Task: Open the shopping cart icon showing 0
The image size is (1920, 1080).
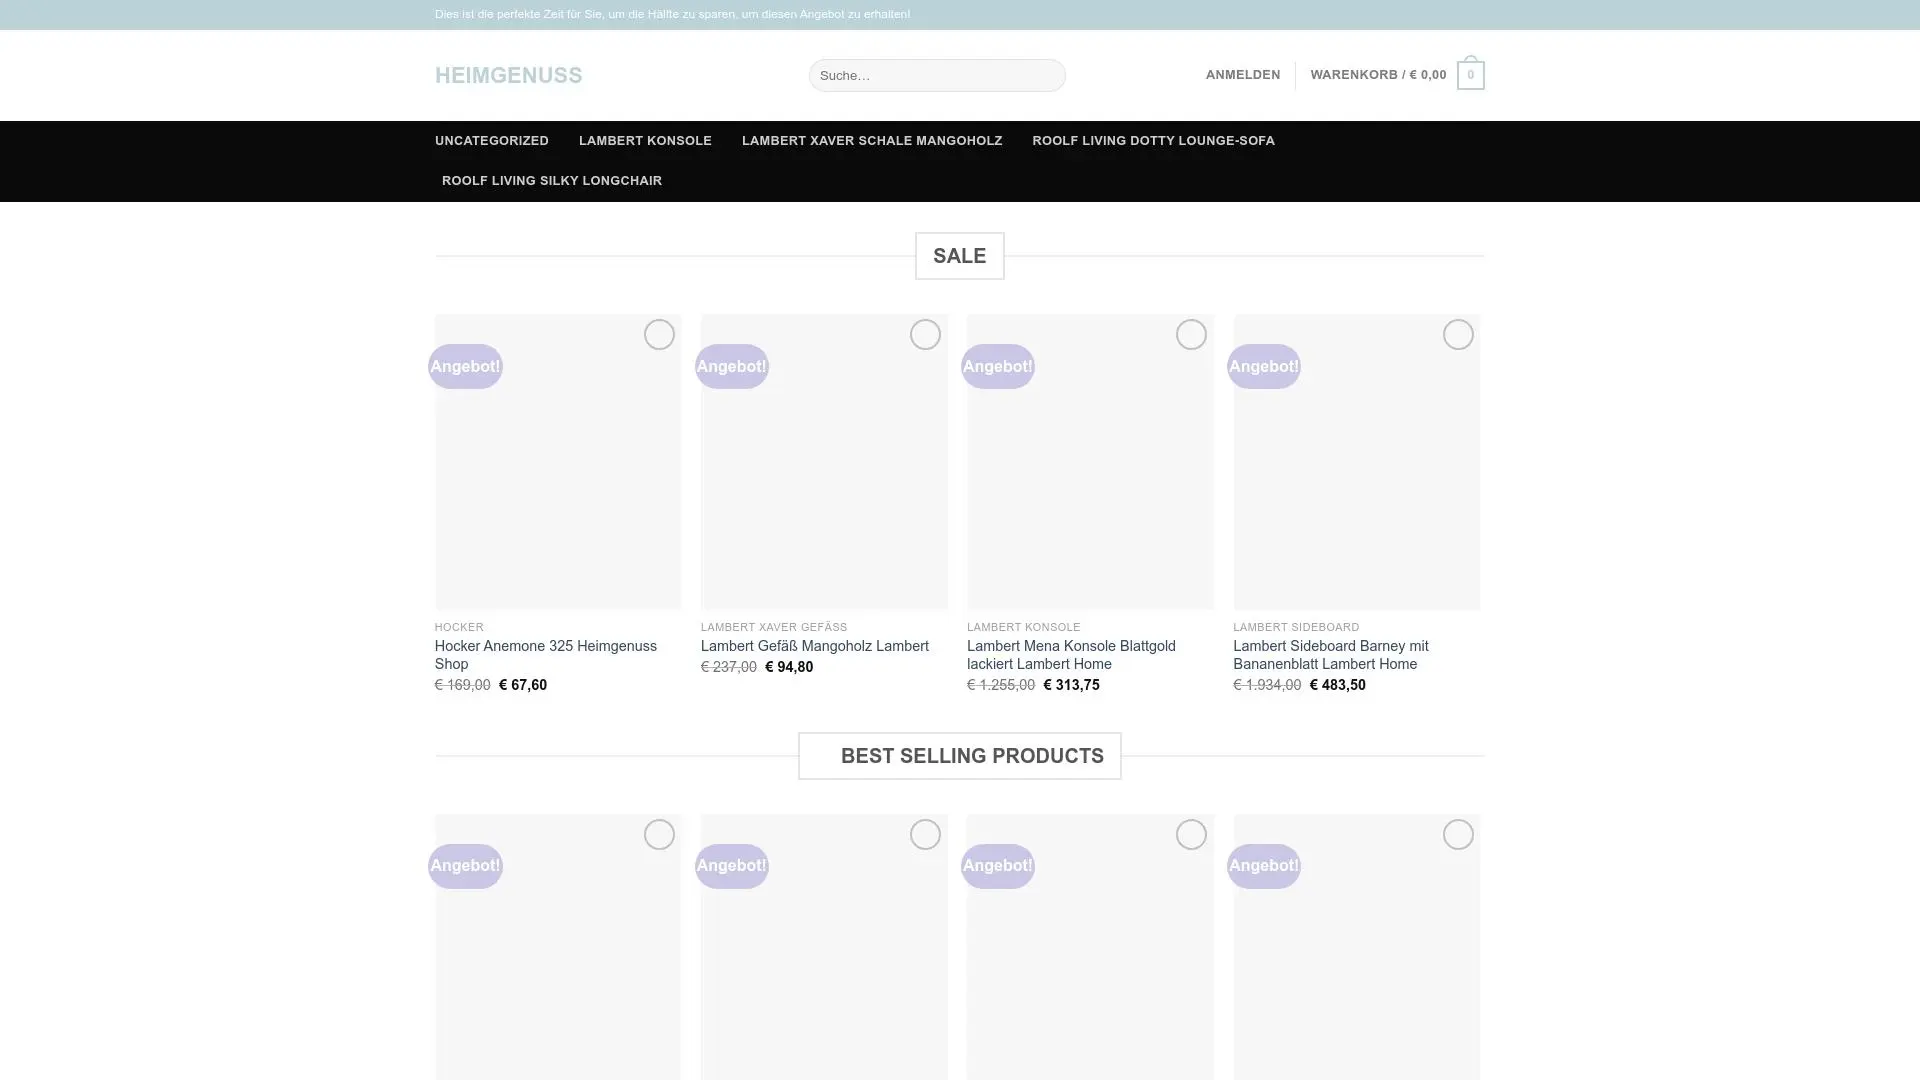Action: point(1470,75)
